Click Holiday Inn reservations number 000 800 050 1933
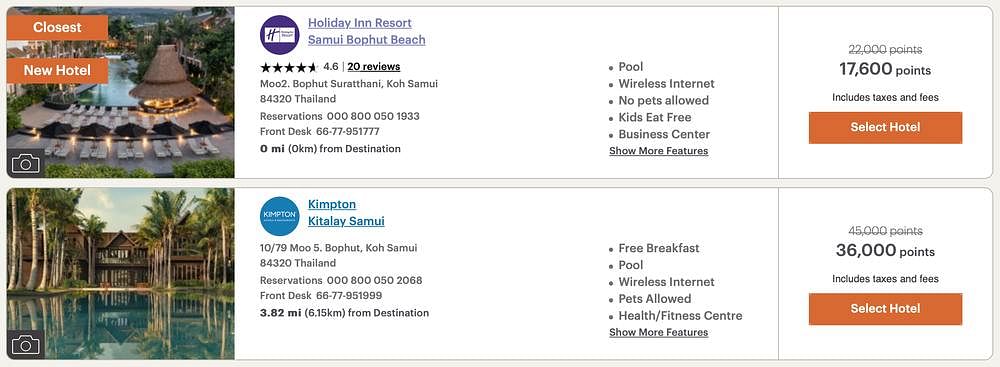The height and width of the screenshot is (367, 1000). tap(373, 116)
